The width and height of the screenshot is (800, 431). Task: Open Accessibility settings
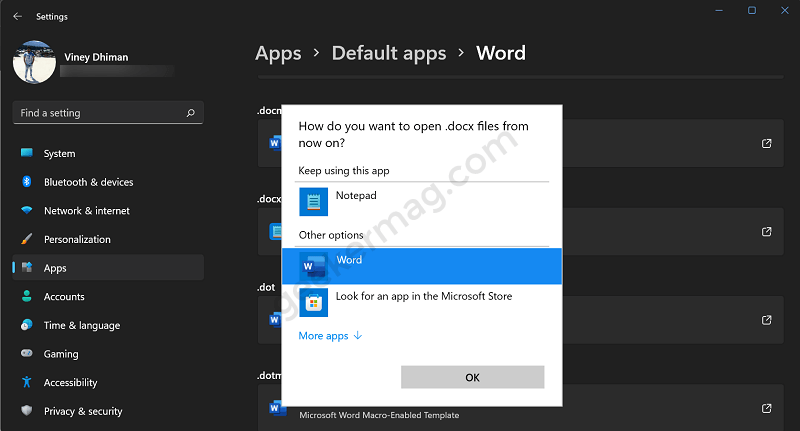pos(108,382)
